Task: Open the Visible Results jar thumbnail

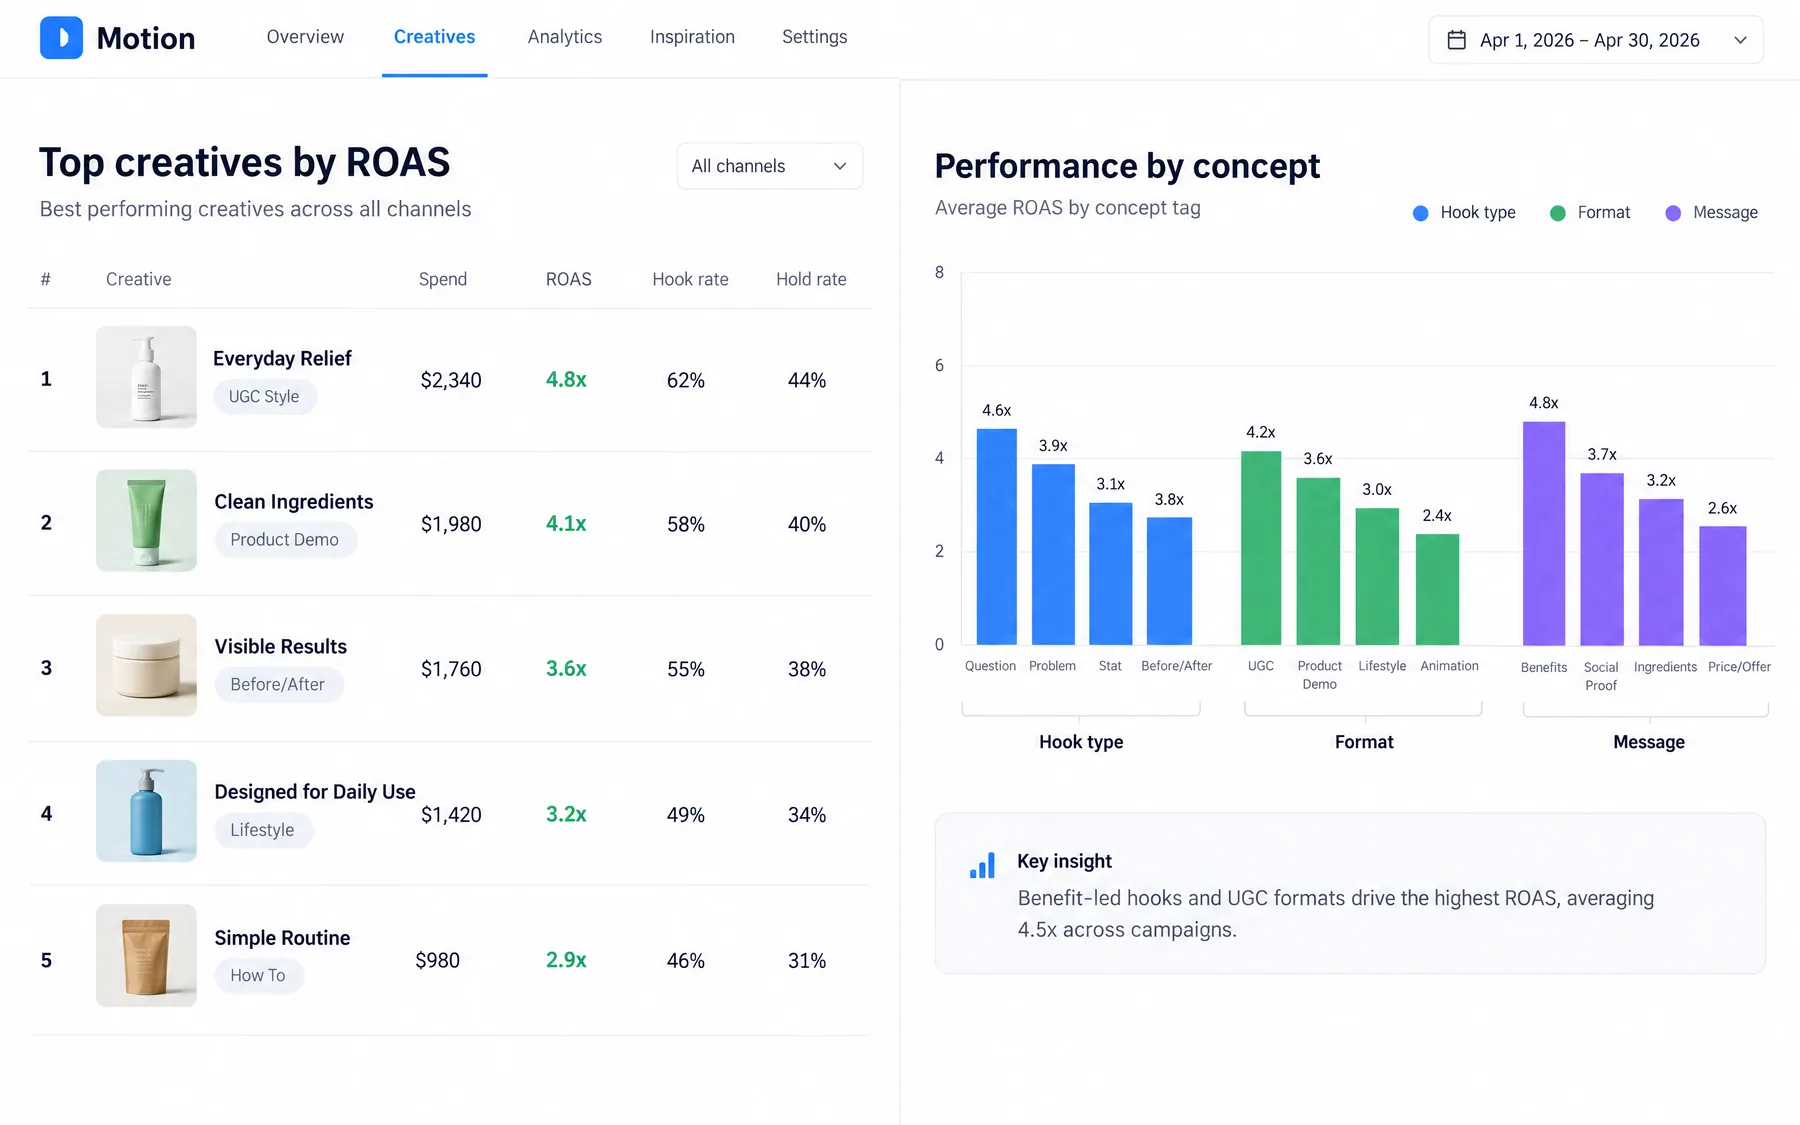Action: point(146,665)
